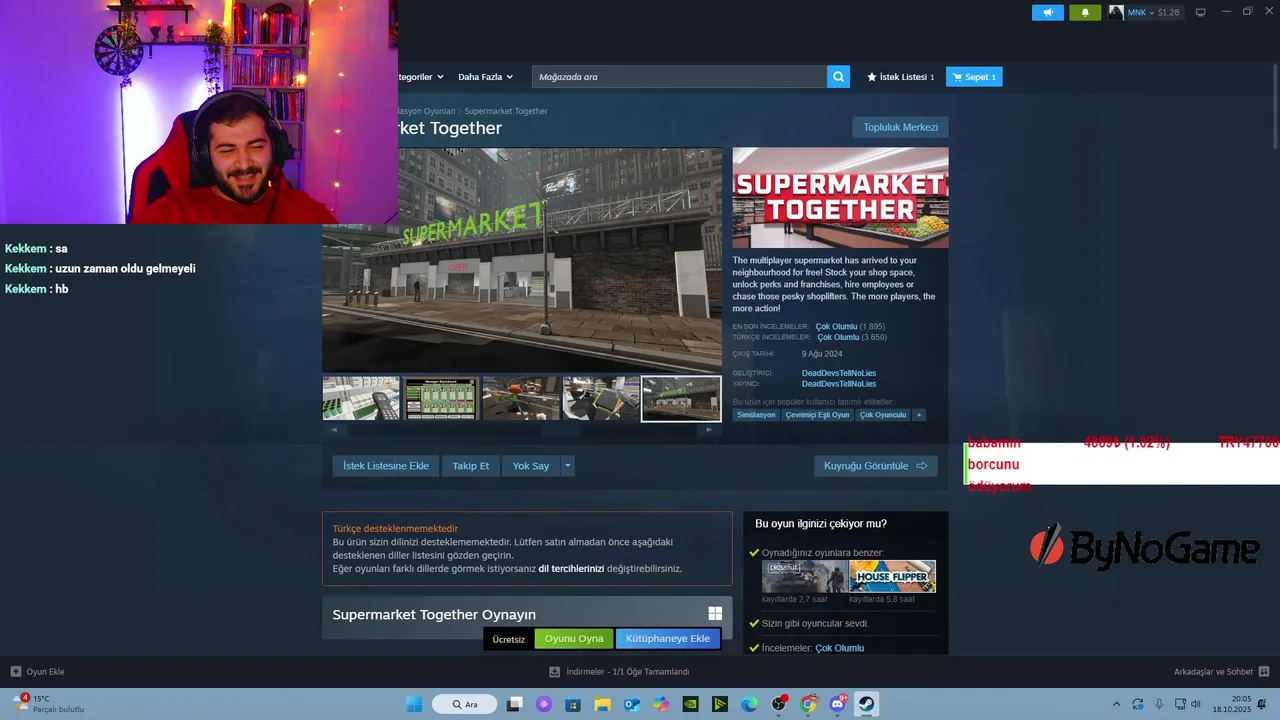Image resolution: width=1280 pixels, height=720 pixels.
Task: Open the publisher DeadDevsTellNoLies link
Action: 839,384
